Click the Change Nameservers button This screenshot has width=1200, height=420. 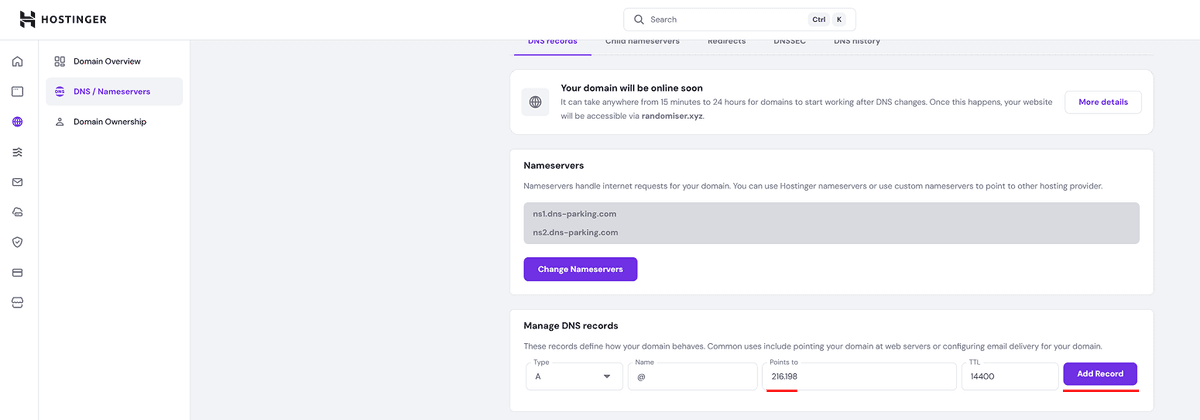[x=580, y=270]
